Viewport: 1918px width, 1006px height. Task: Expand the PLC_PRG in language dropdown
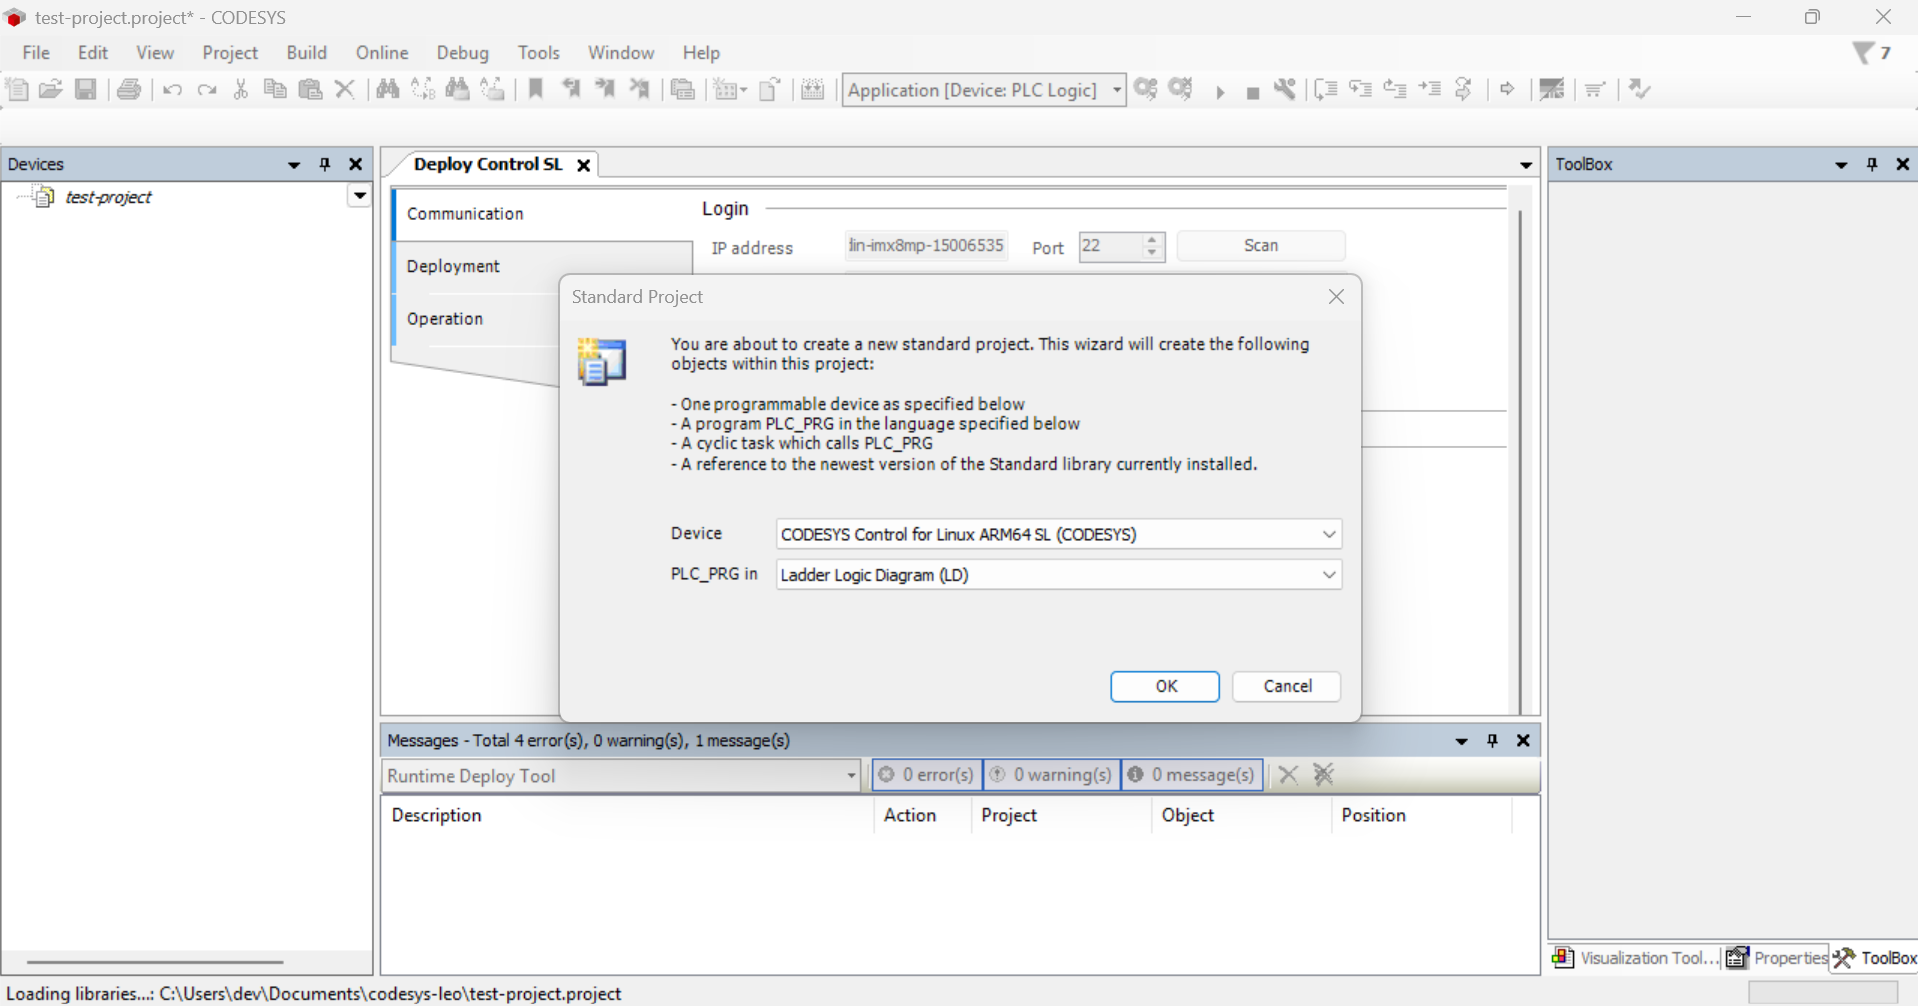pyautogui.click(x=1328, y=575)
